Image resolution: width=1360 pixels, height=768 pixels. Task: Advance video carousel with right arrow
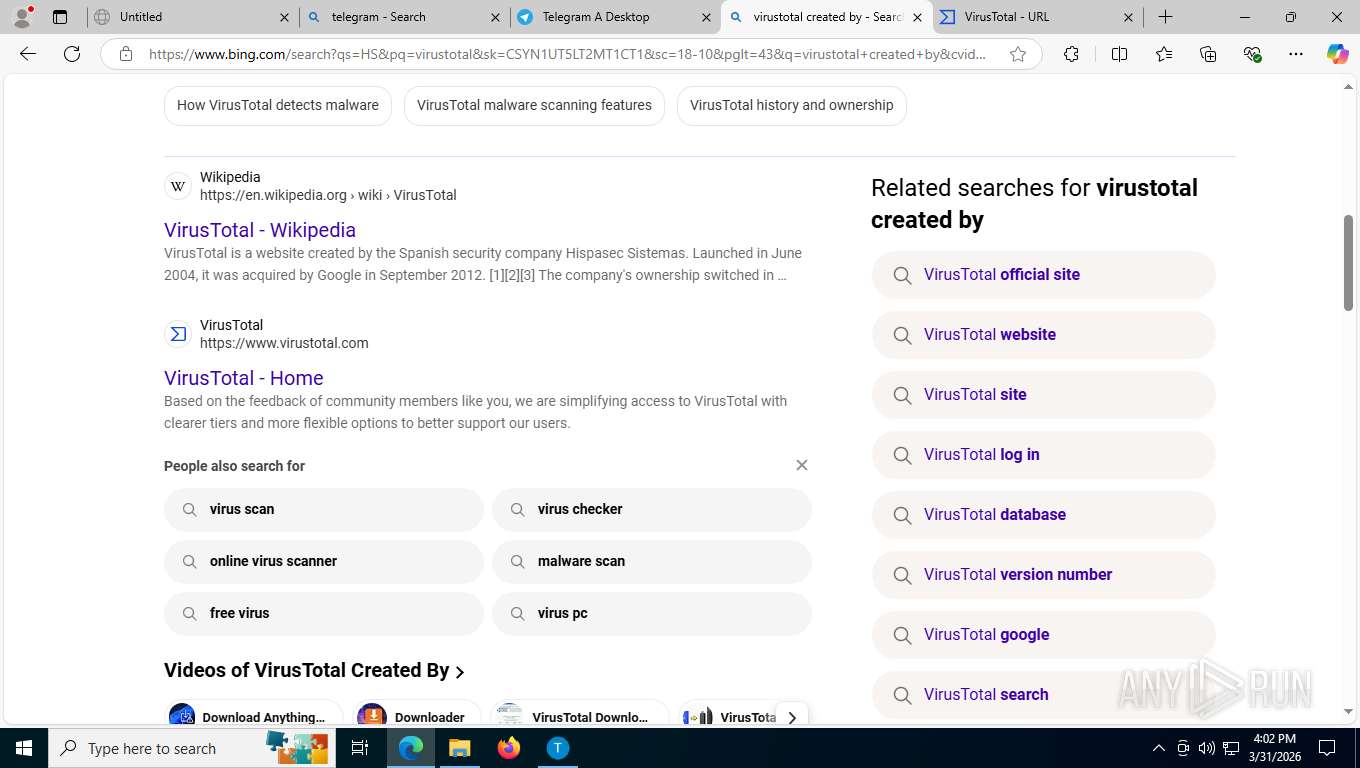tap(792, 717)
